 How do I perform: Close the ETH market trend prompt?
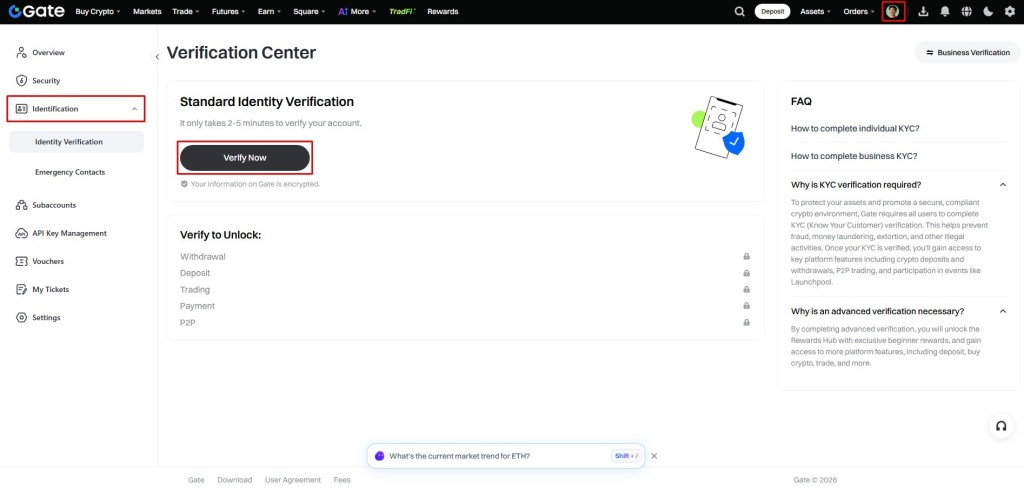click(x=654, y=456)
